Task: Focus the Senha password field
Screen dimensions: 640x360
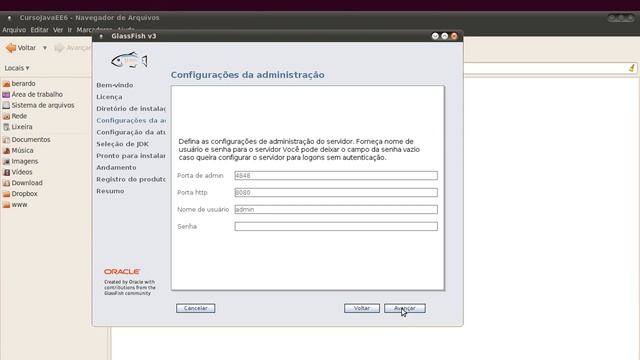Action: tap(336, 226)
